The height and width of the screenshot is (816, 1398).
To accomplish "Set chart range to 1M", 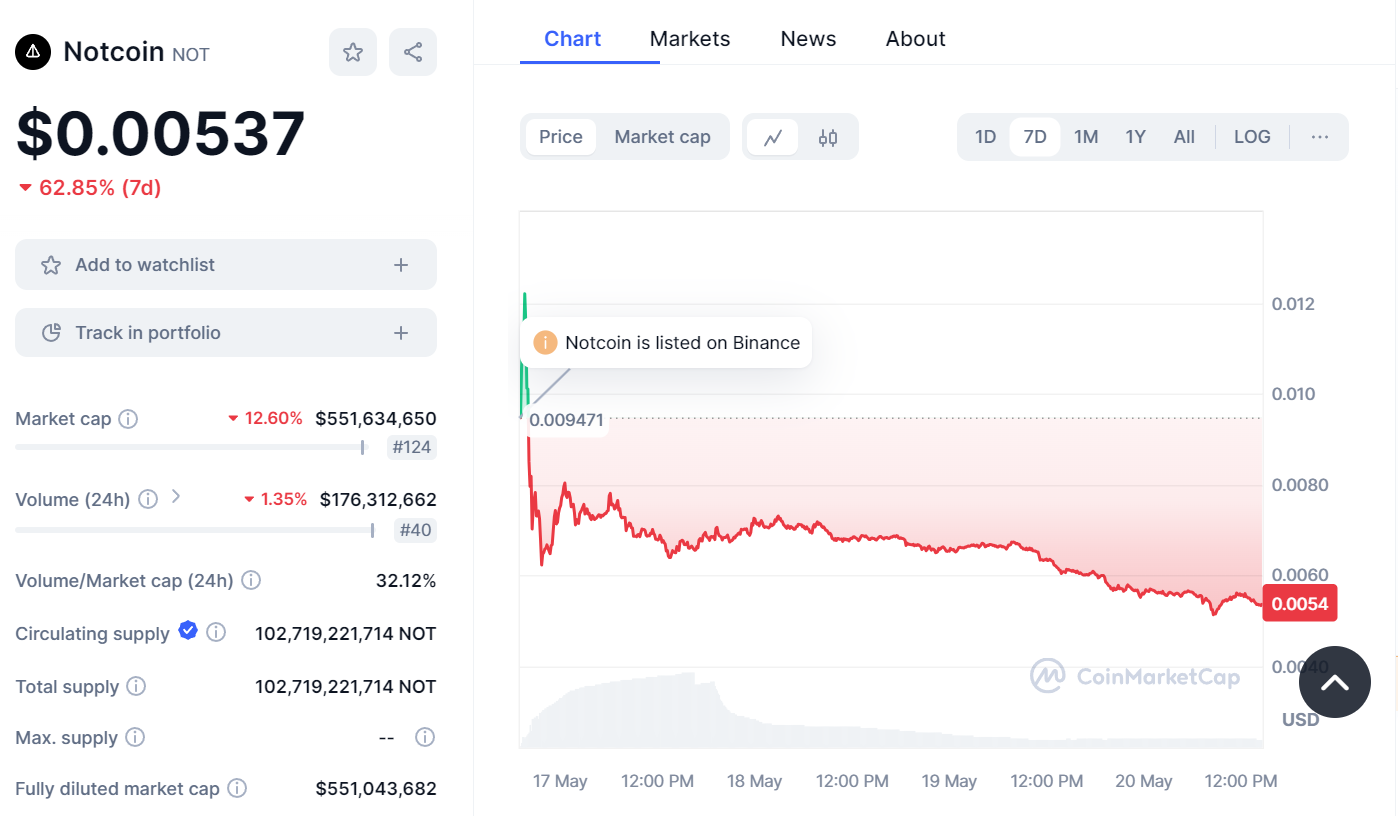I will click(x=1086, y=137).
